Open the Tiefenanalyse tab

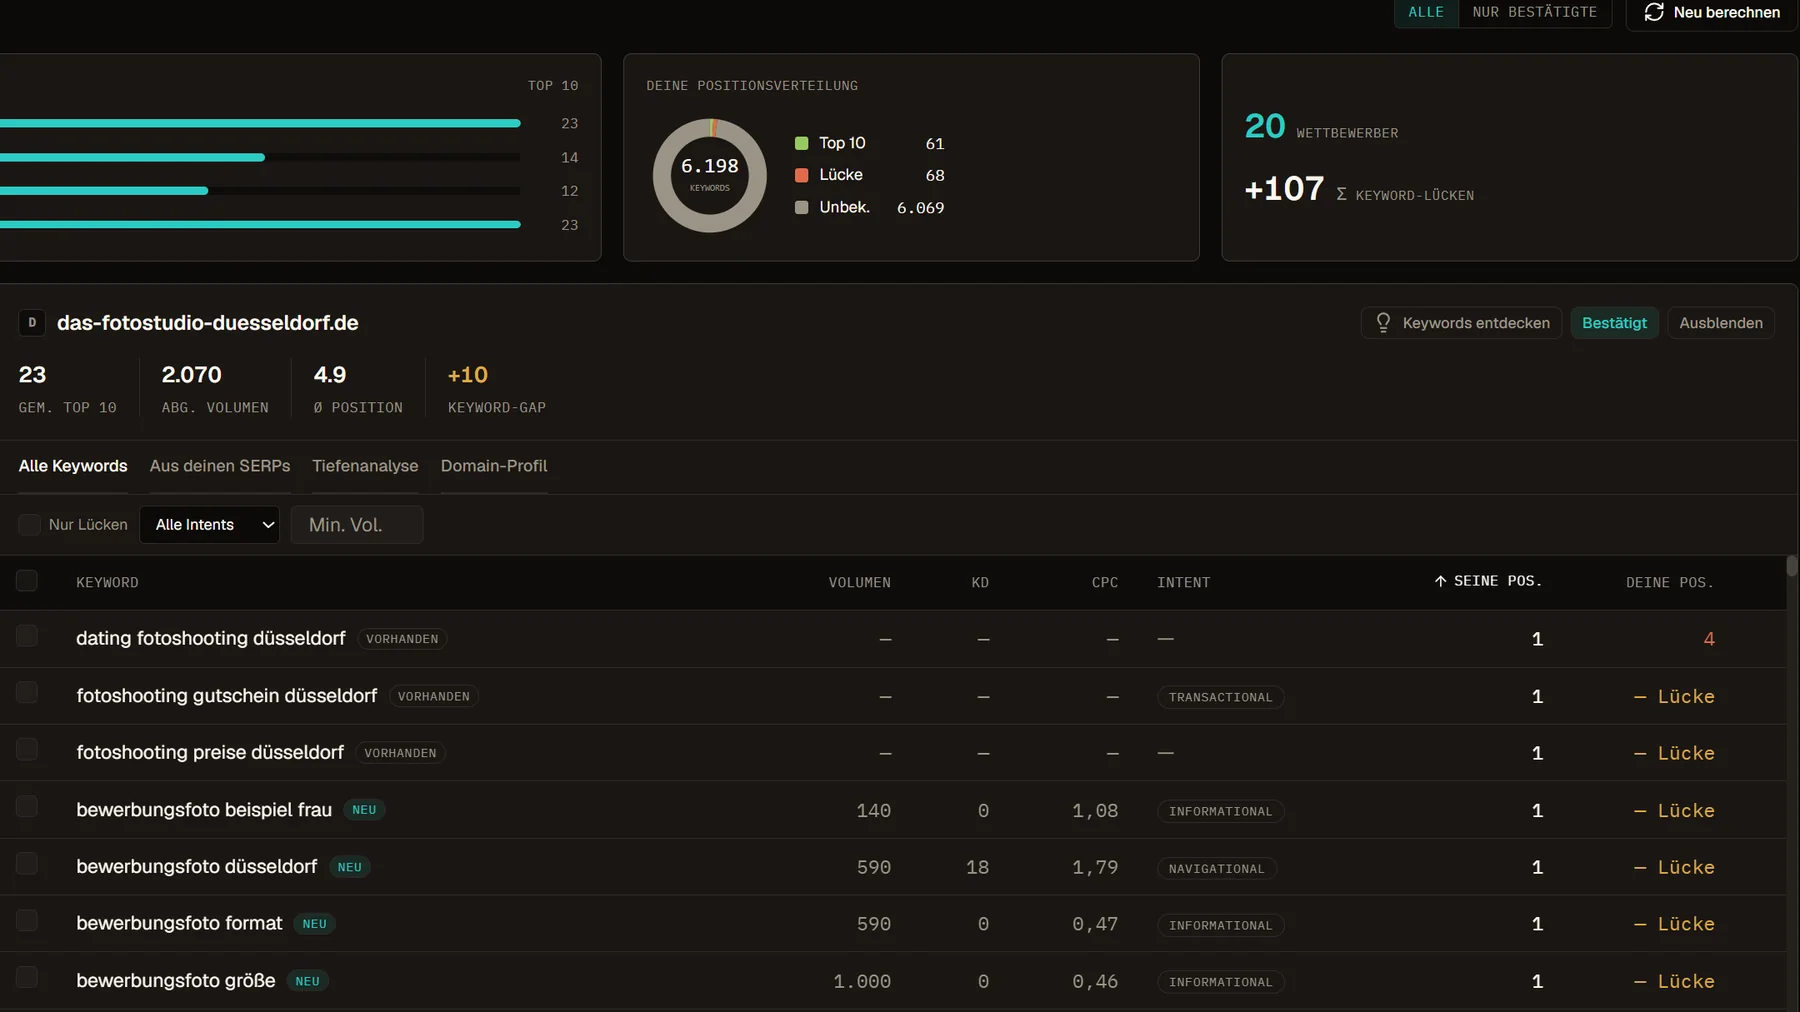pos(365,466)
